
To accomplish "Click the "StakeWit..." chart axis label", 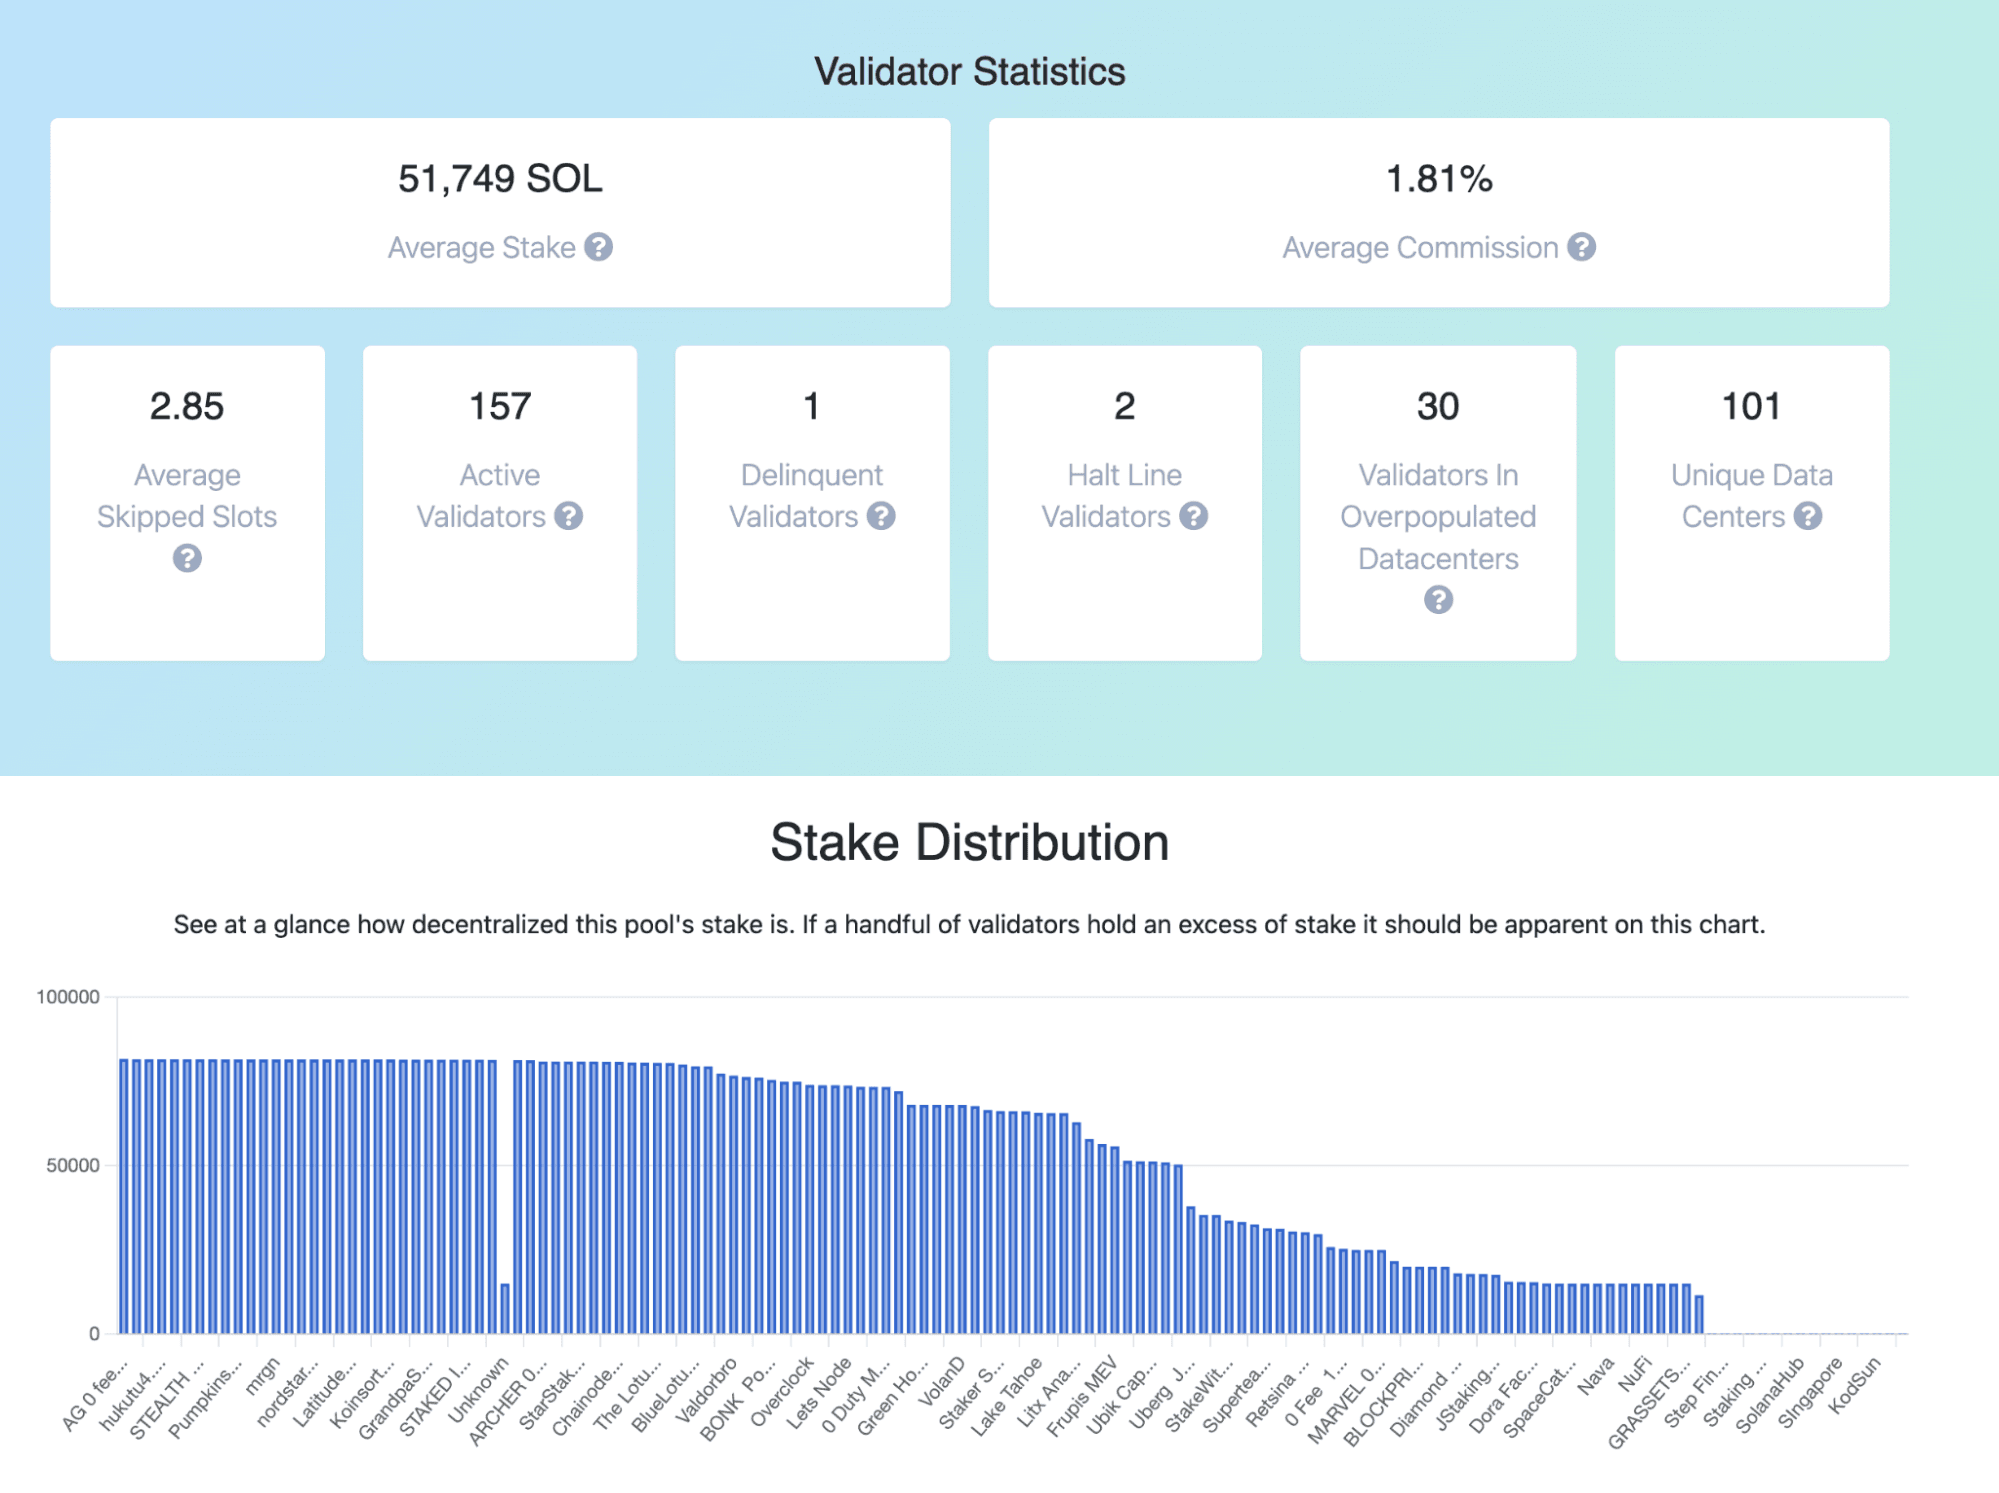I will coord(1200,1394).
